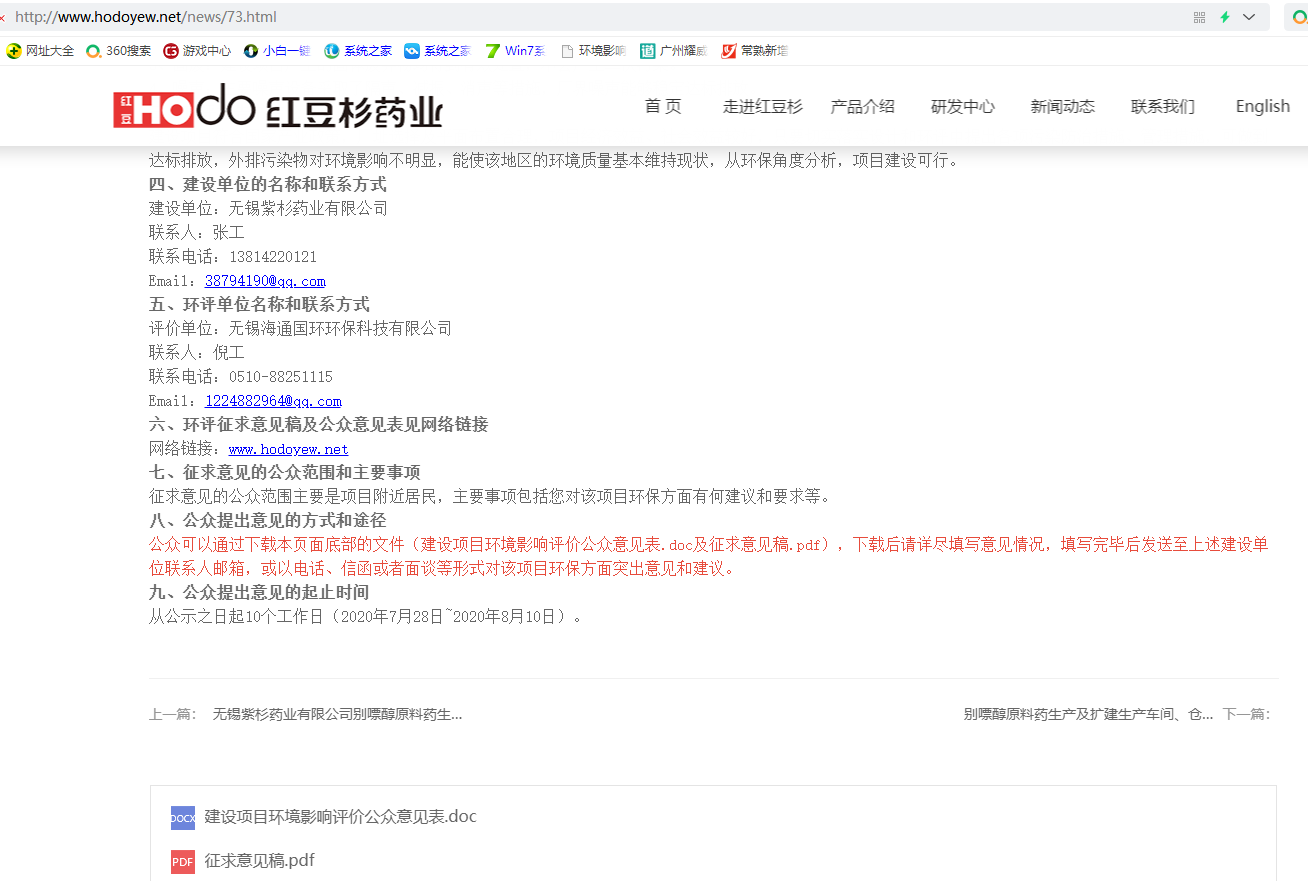Open the Win7系 bookmark

(x=515, y=51)
